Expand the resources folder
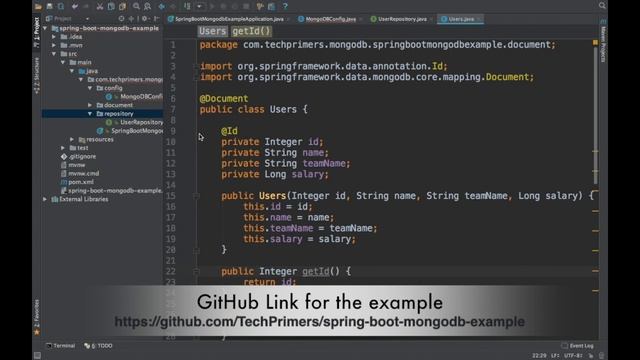This screenshot has height=360, width=640. tap(72, 140)
